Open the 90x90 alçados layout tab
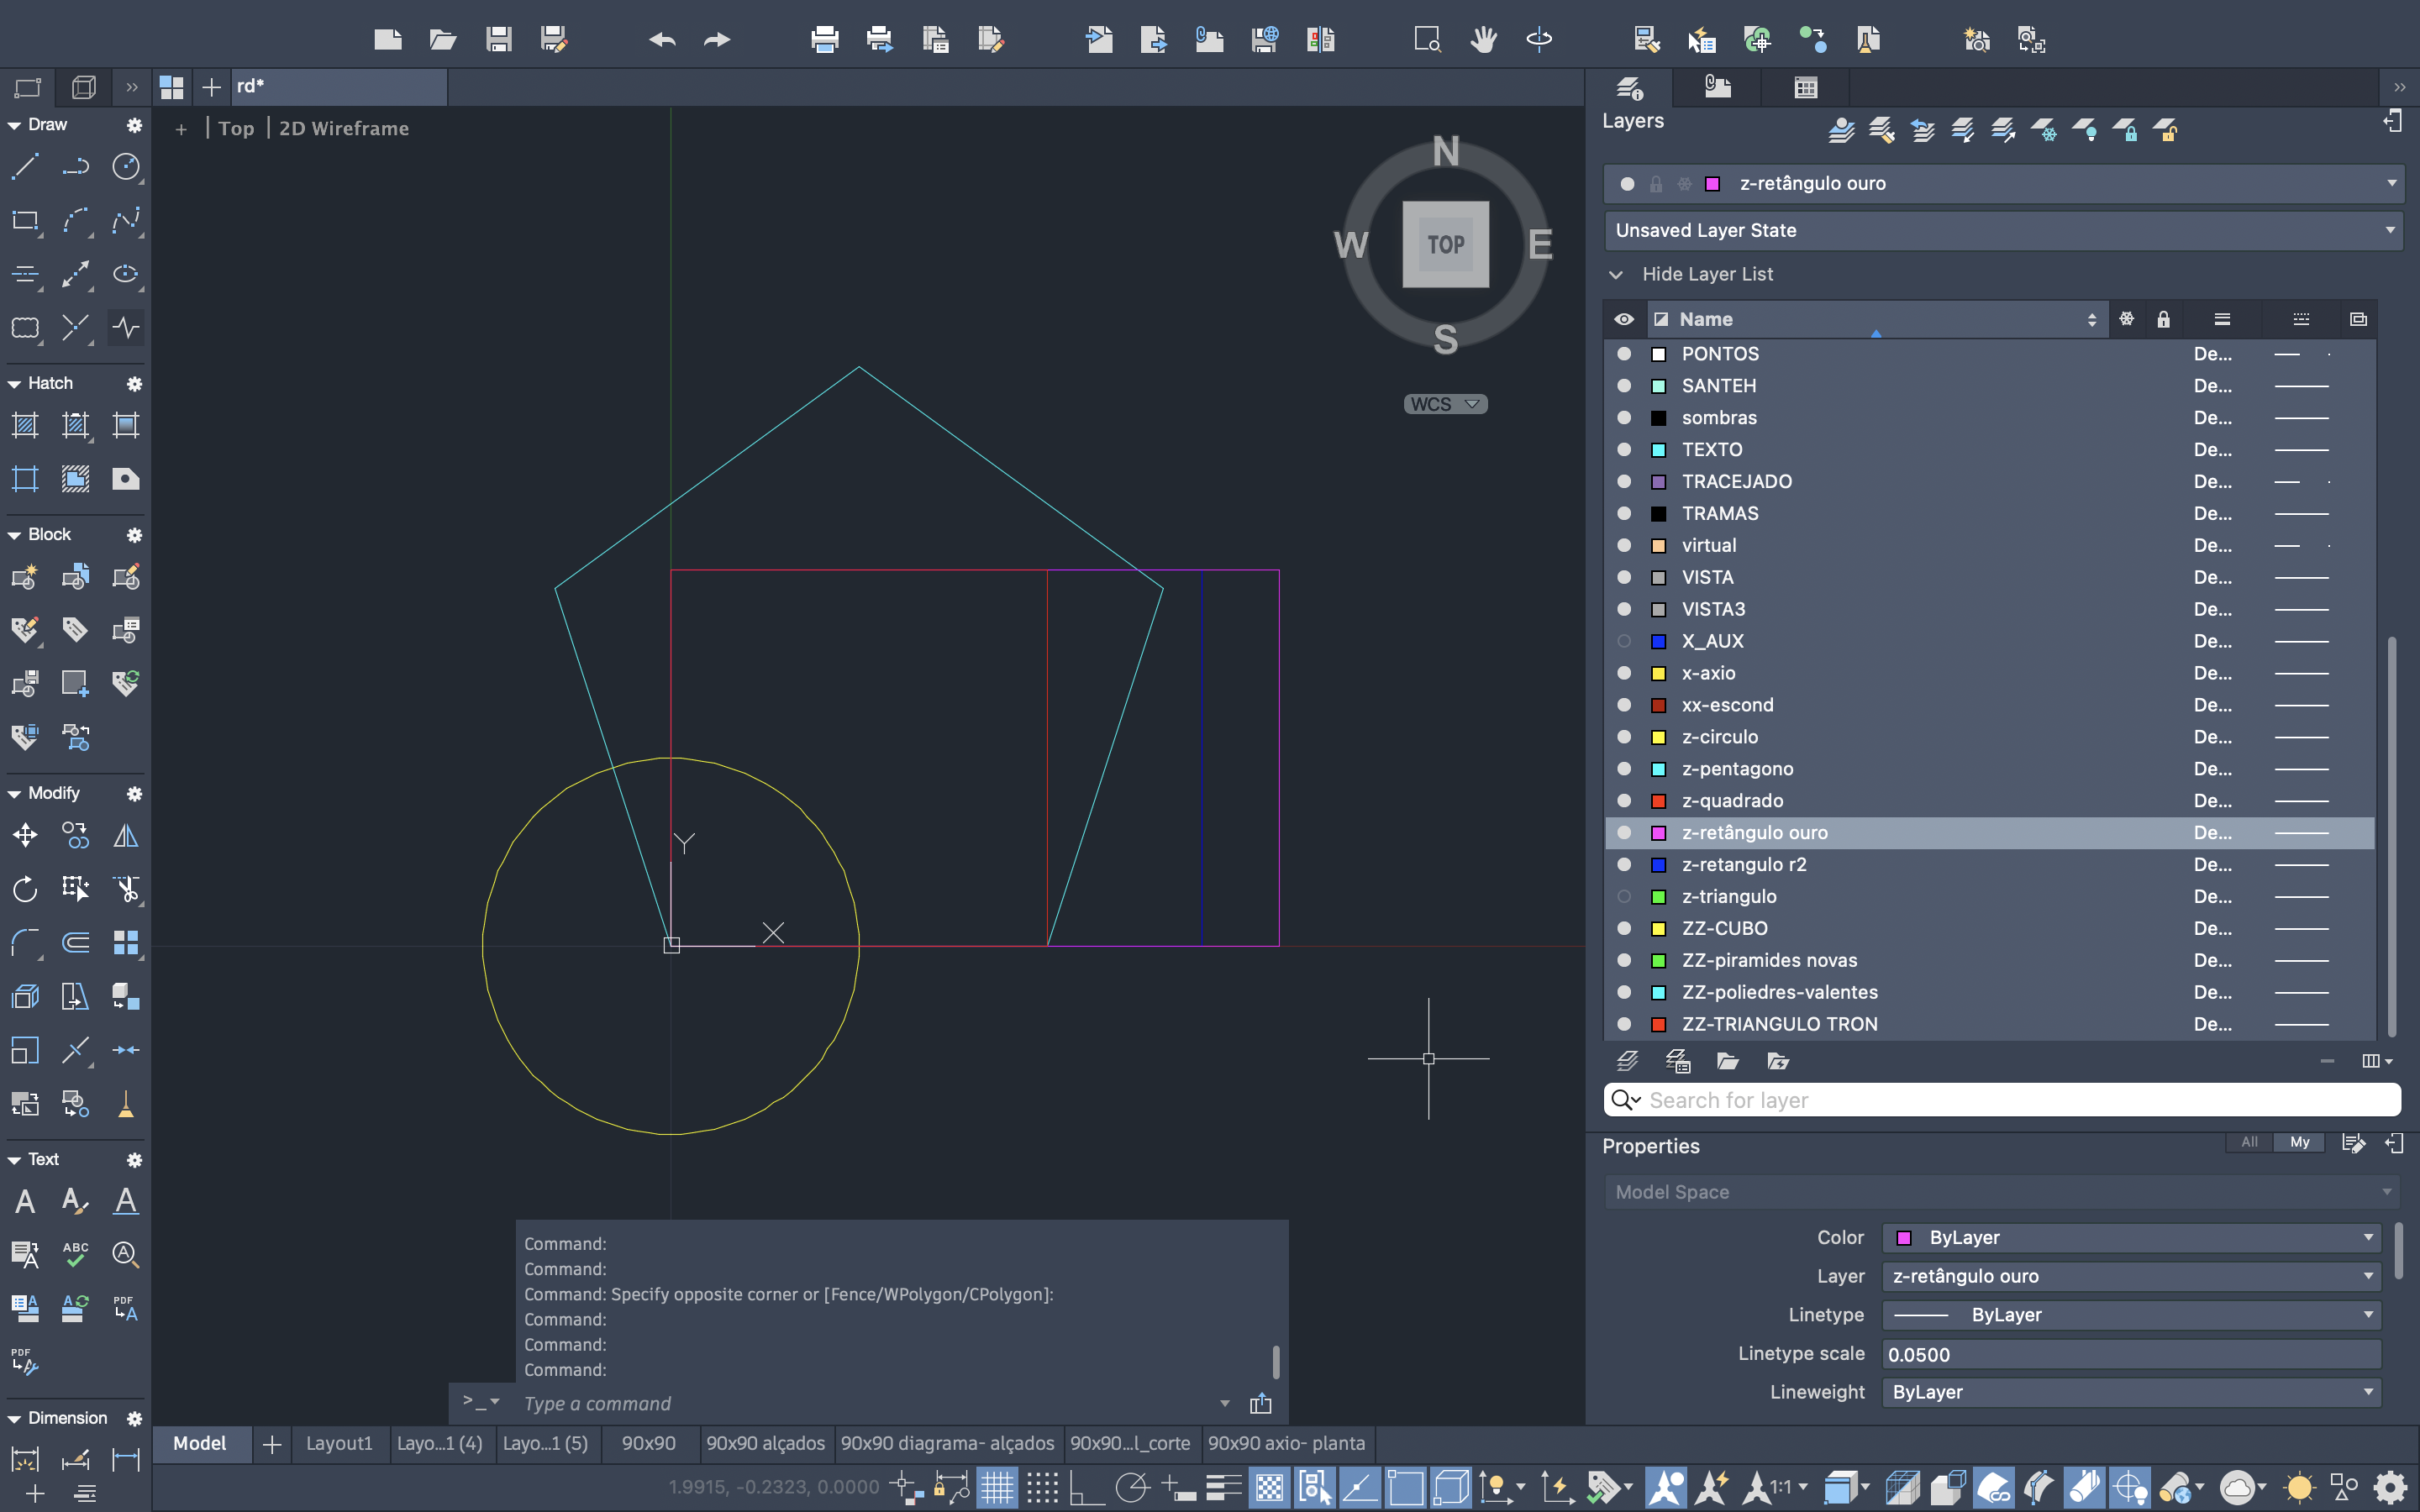The width and height of the screenshot is (2420, 1512). (765, 1443)
